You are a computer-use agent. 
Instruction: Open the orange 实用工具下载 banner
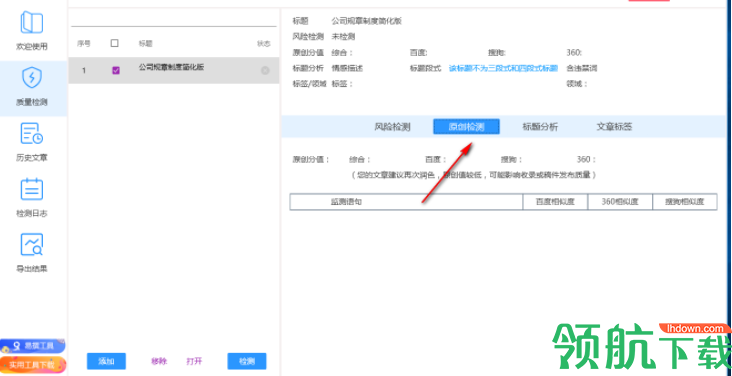coord(33,365)
